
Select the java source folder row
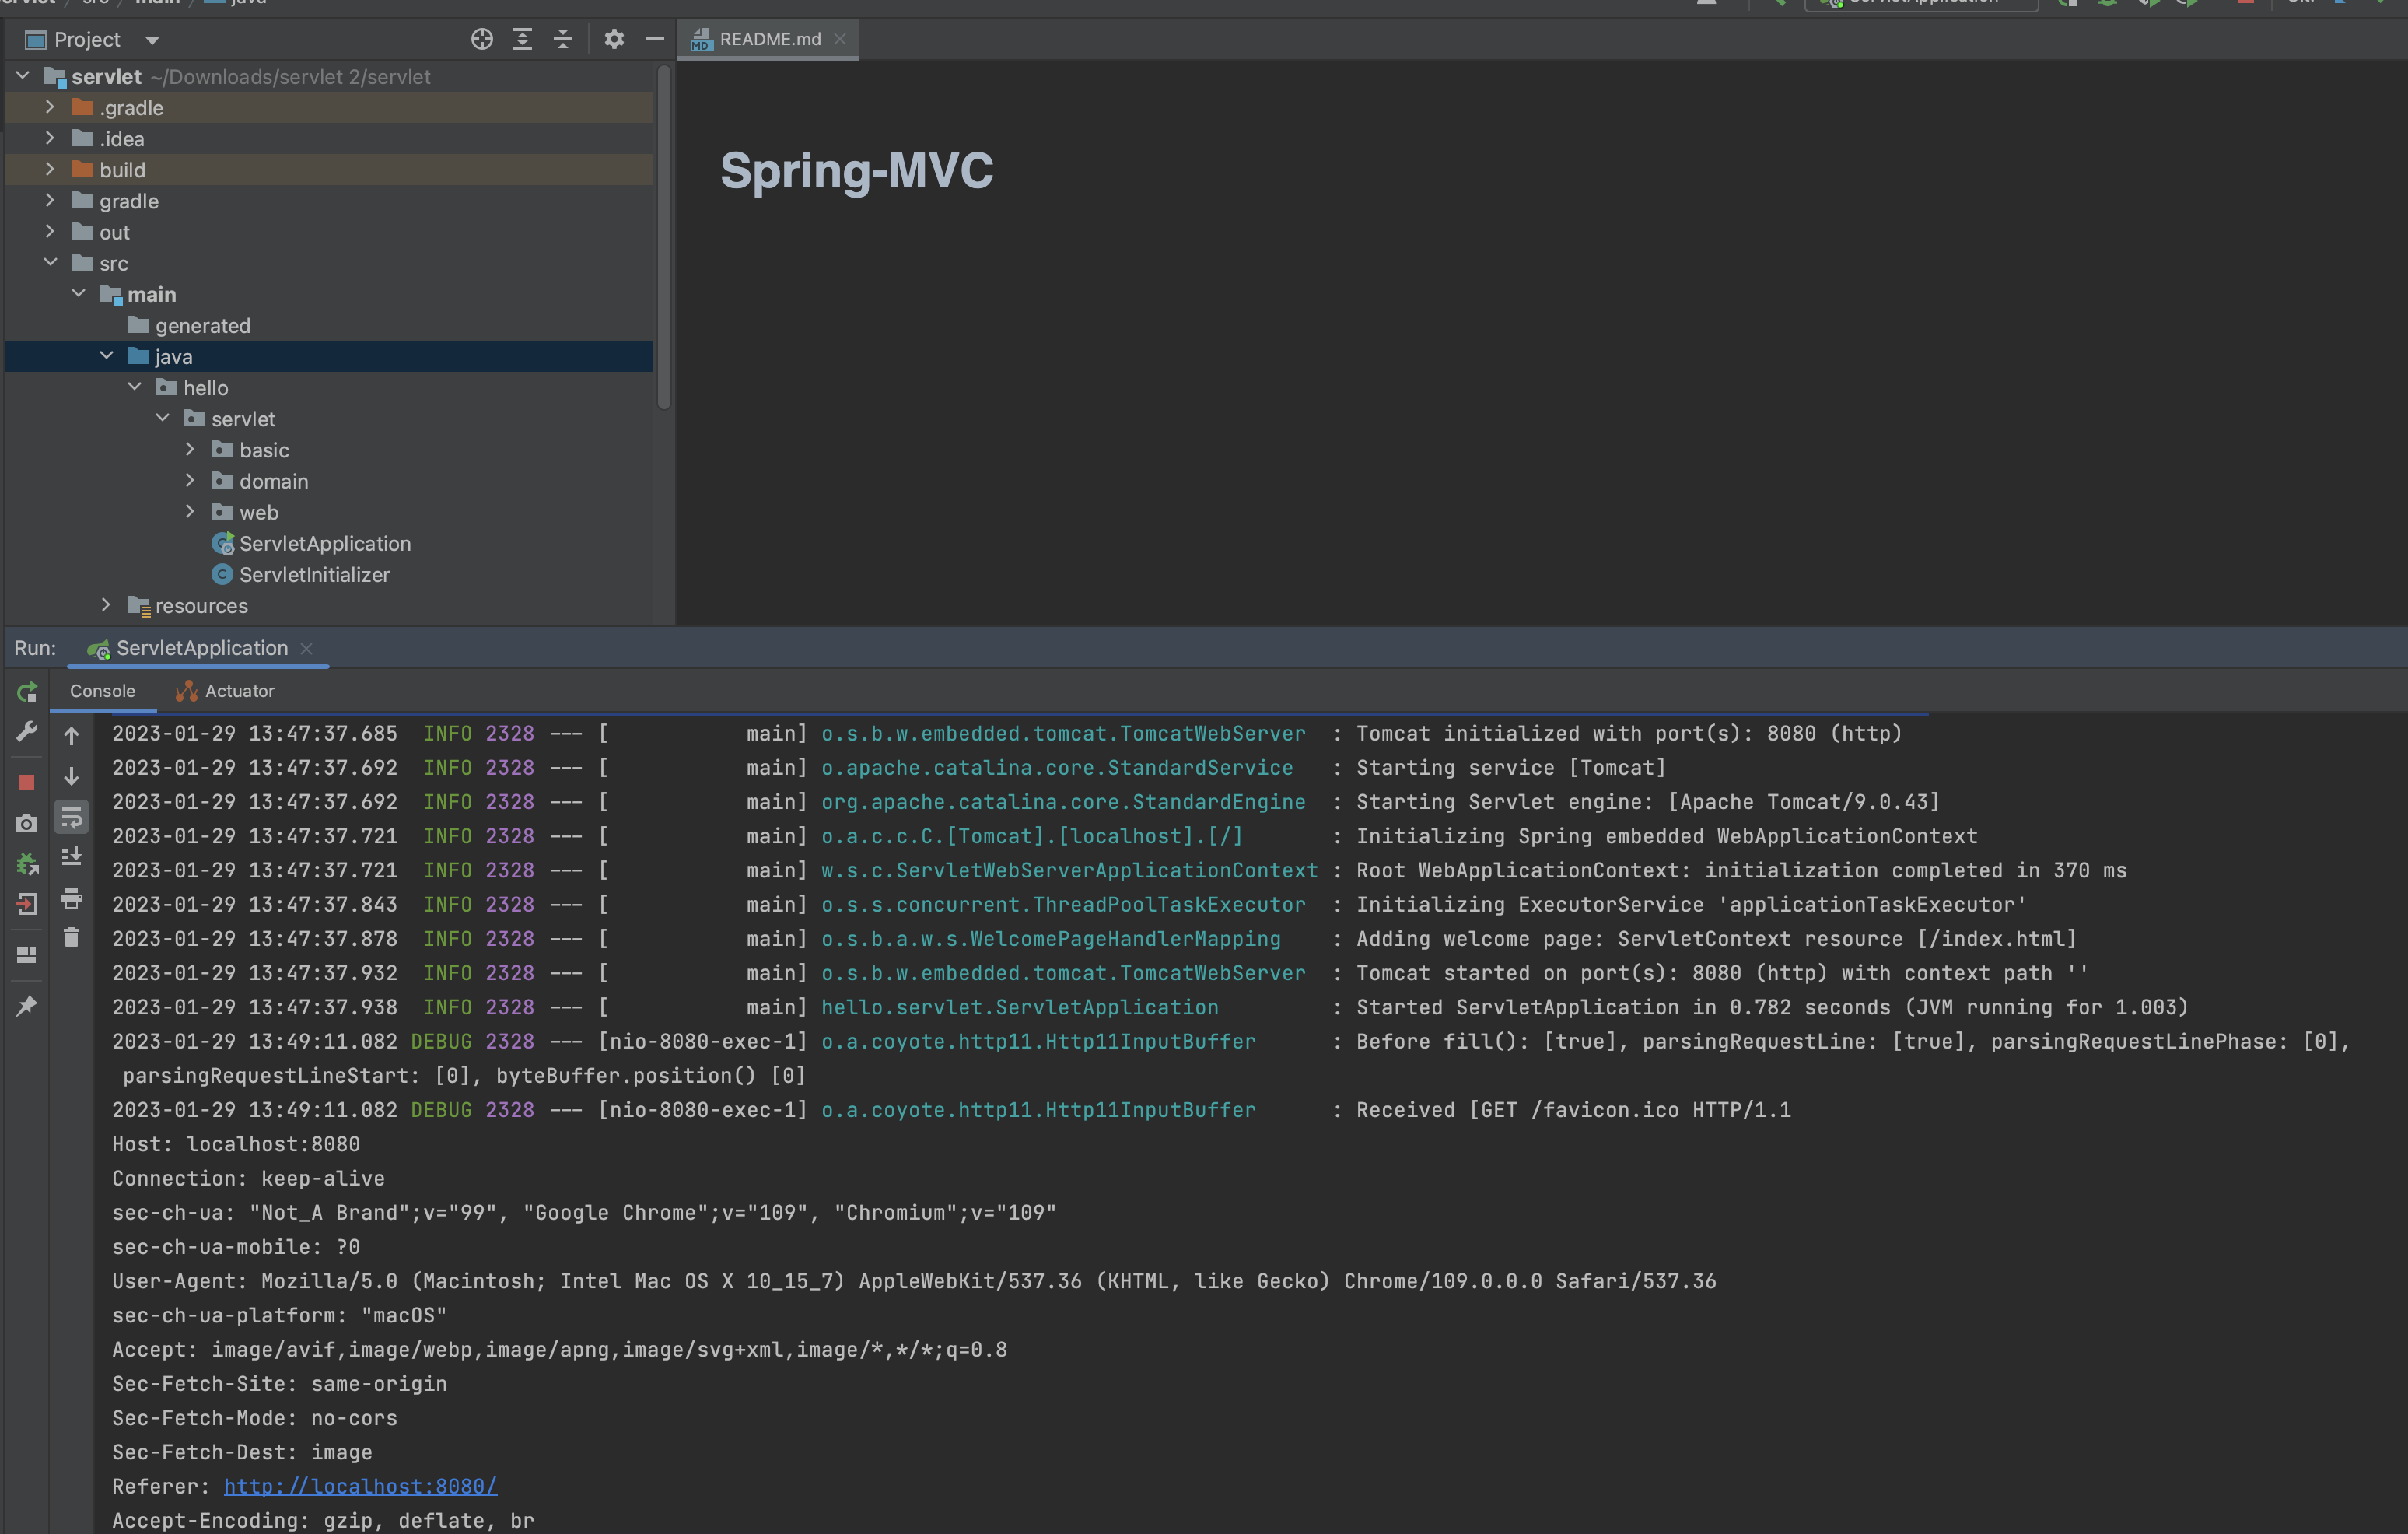click(x=328, y=356)
